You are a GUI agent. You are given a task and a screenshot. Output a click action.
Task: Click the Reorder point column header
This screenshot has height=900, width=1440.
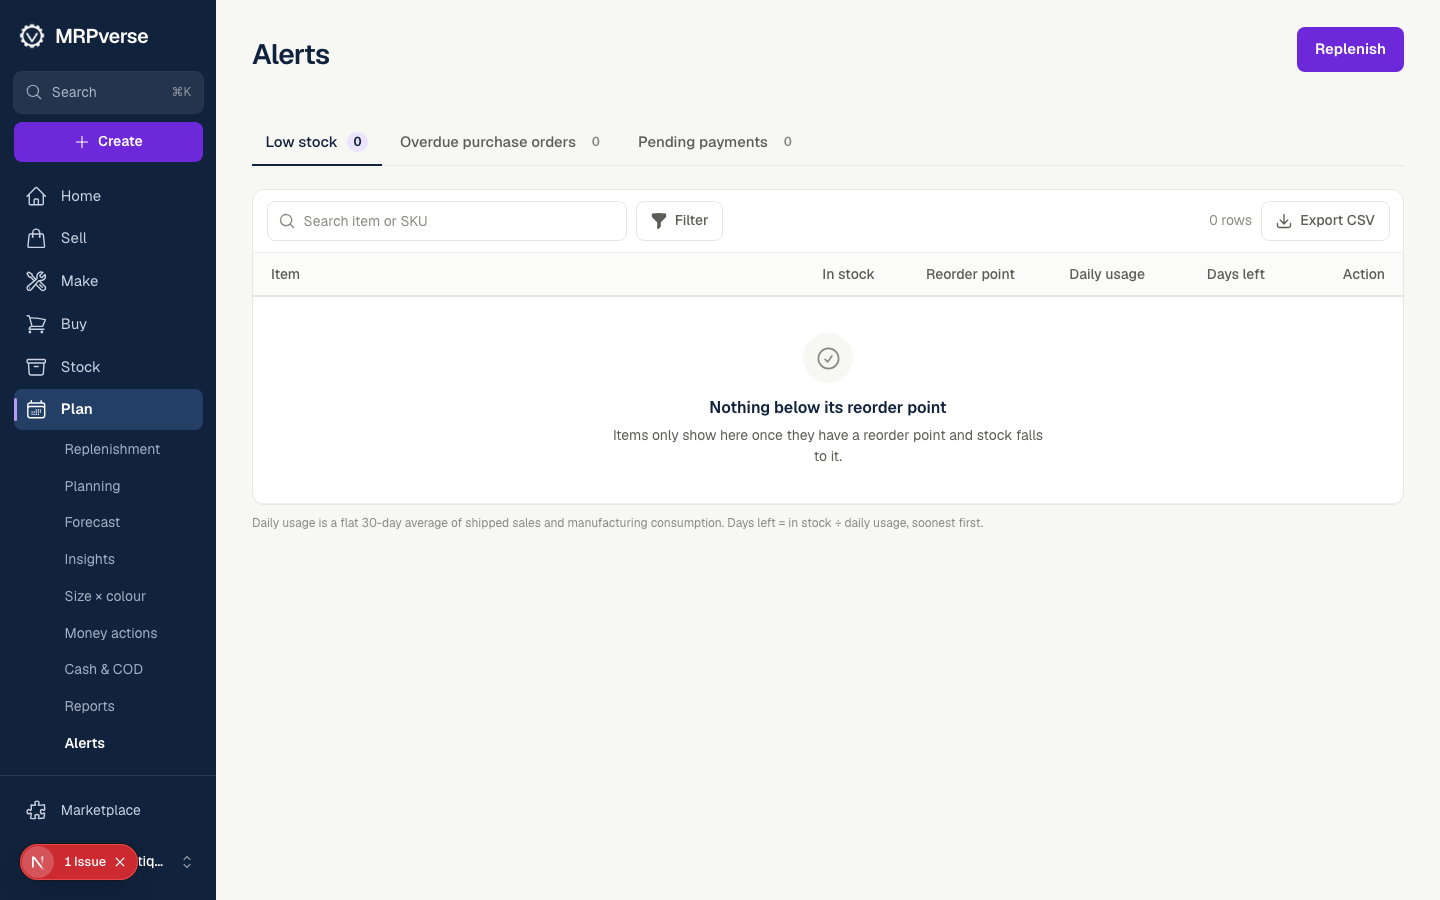tap(970, 274)
